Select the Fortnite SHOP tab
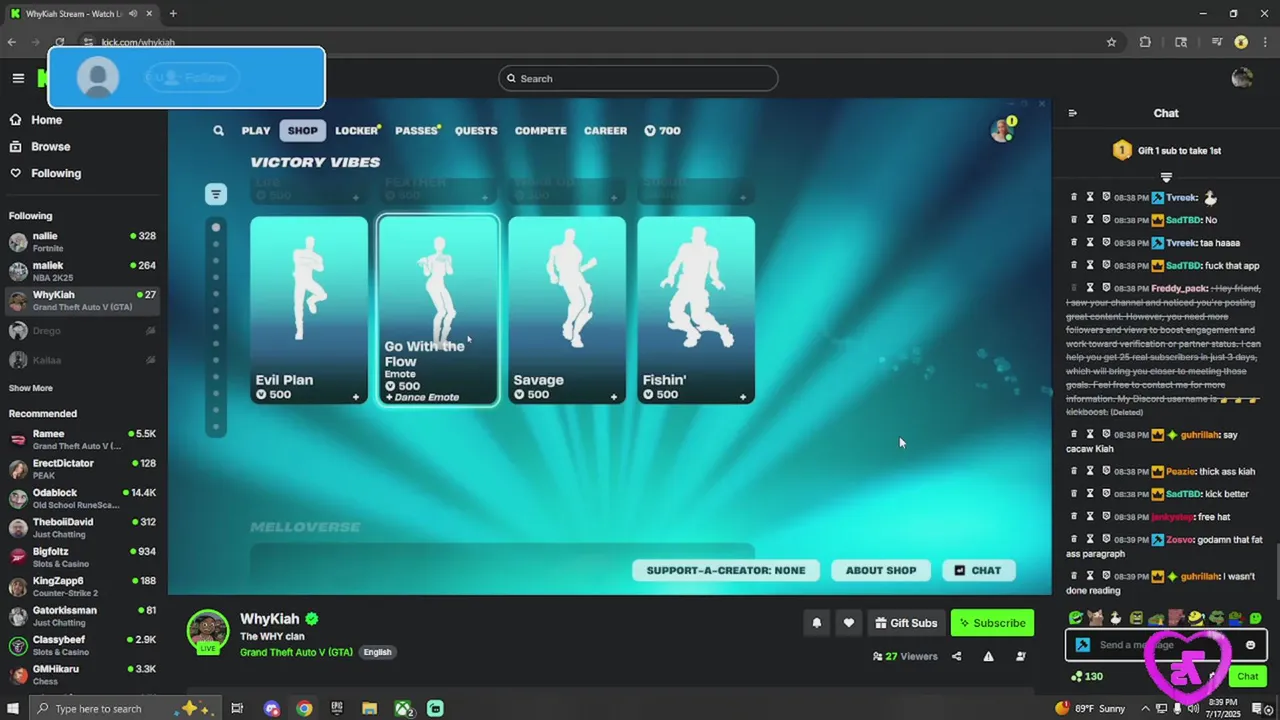 [x=303, y=130]
